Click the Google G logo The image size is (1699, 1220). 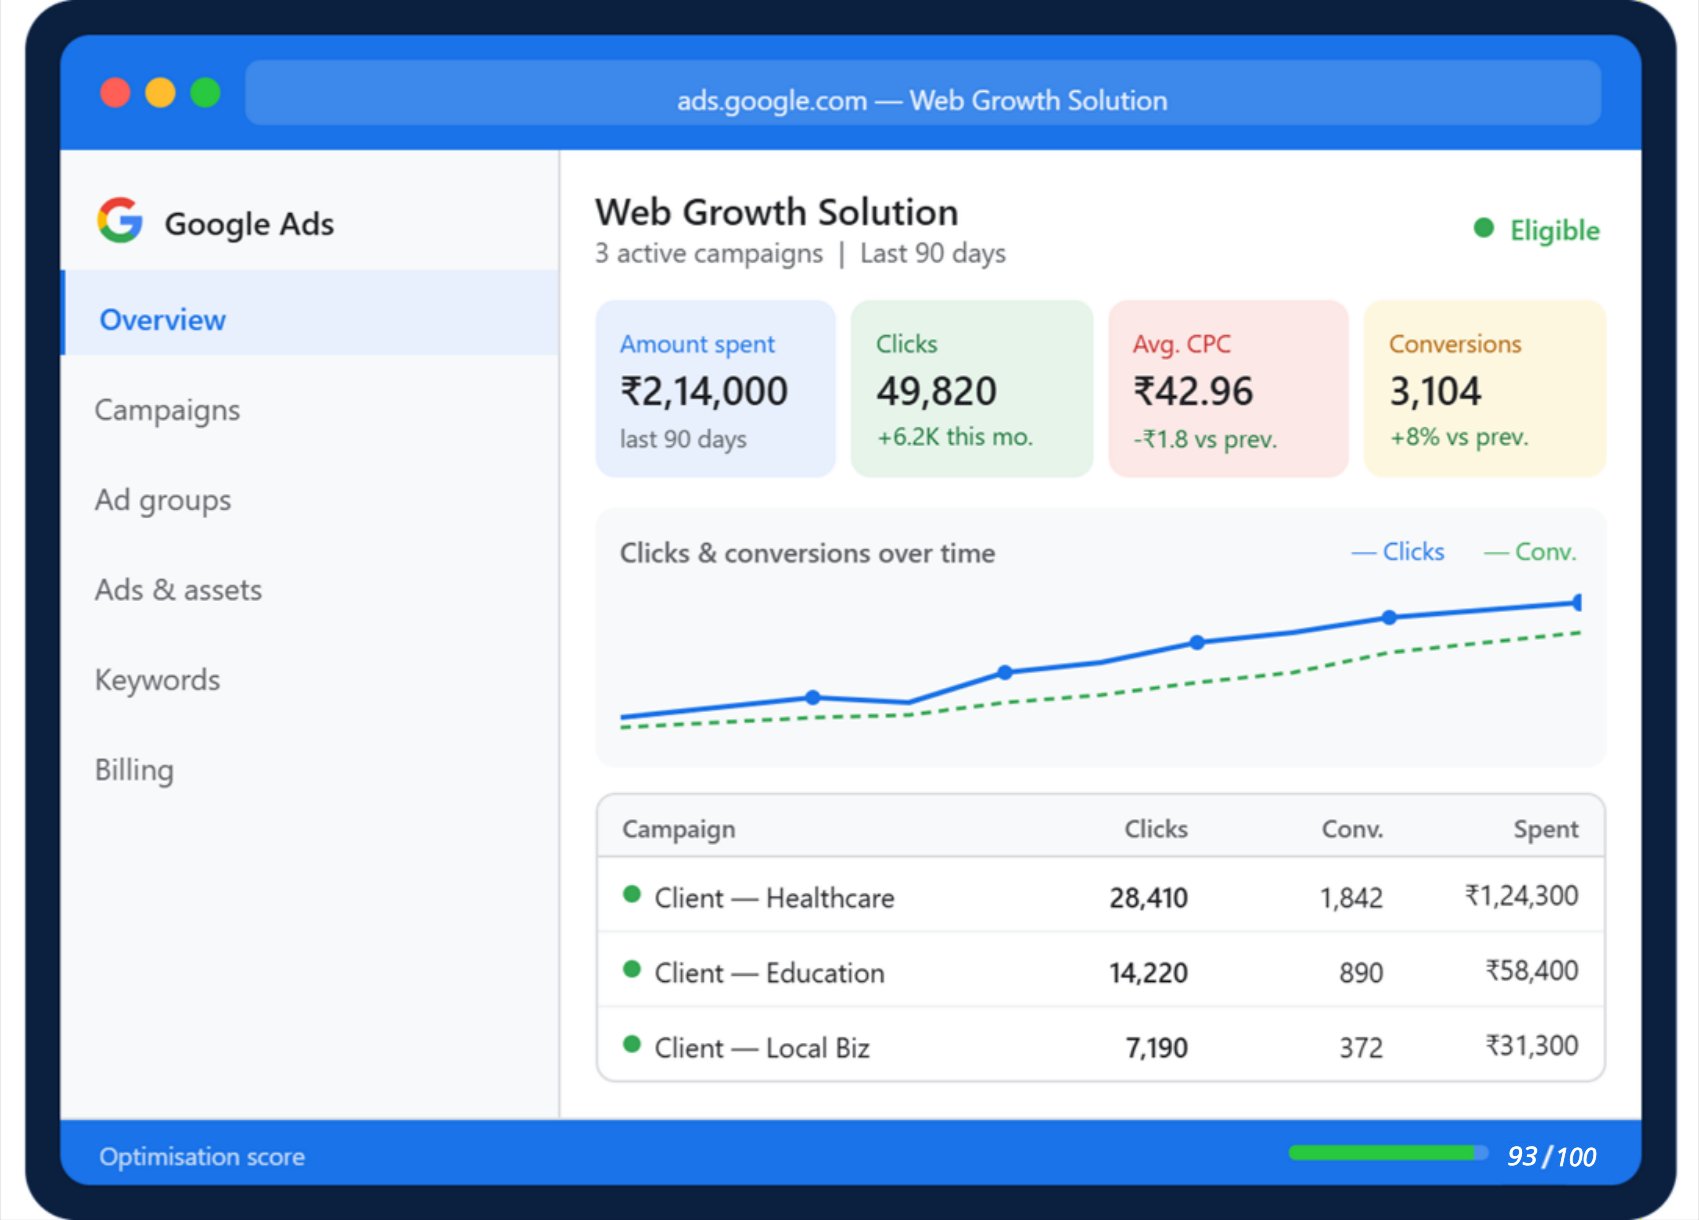click(120, 220)
